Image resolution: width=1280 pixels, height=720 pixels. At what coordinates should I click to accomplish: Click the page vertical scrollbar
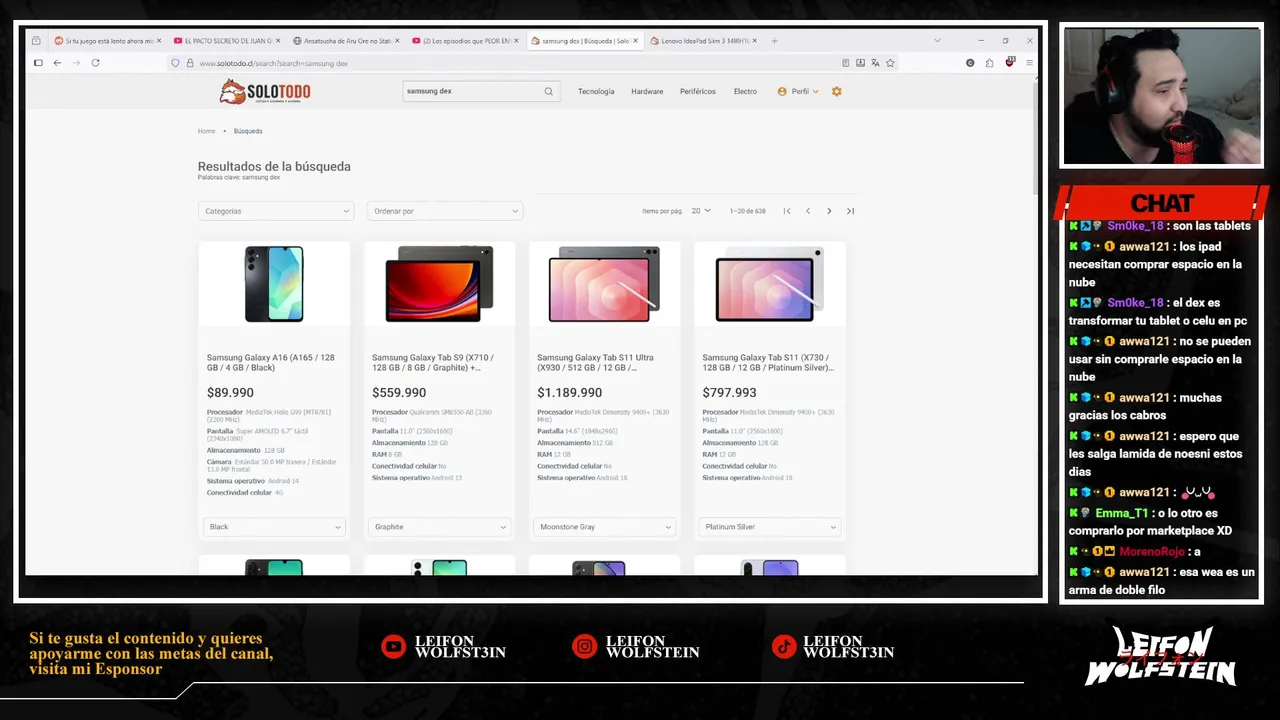tap(1035, 140)
